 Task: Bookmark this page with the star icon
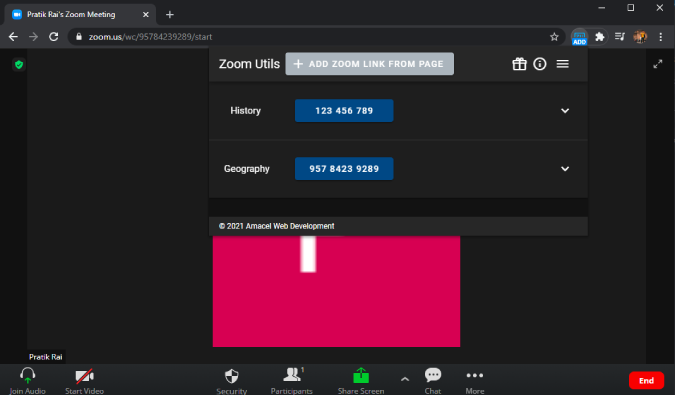554,37
